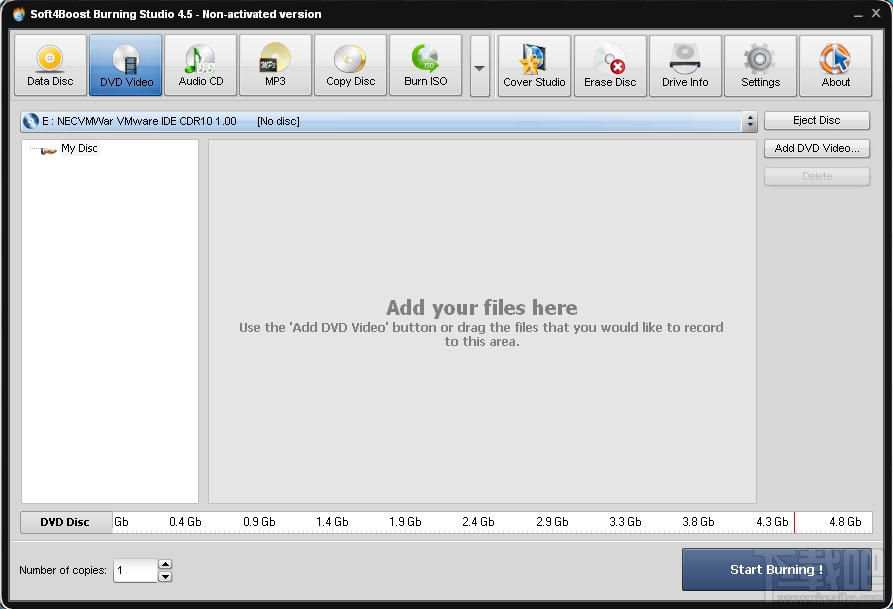Minimize the Burning Studio window
The width and height of the screenshot is (893, 609).
858,14
